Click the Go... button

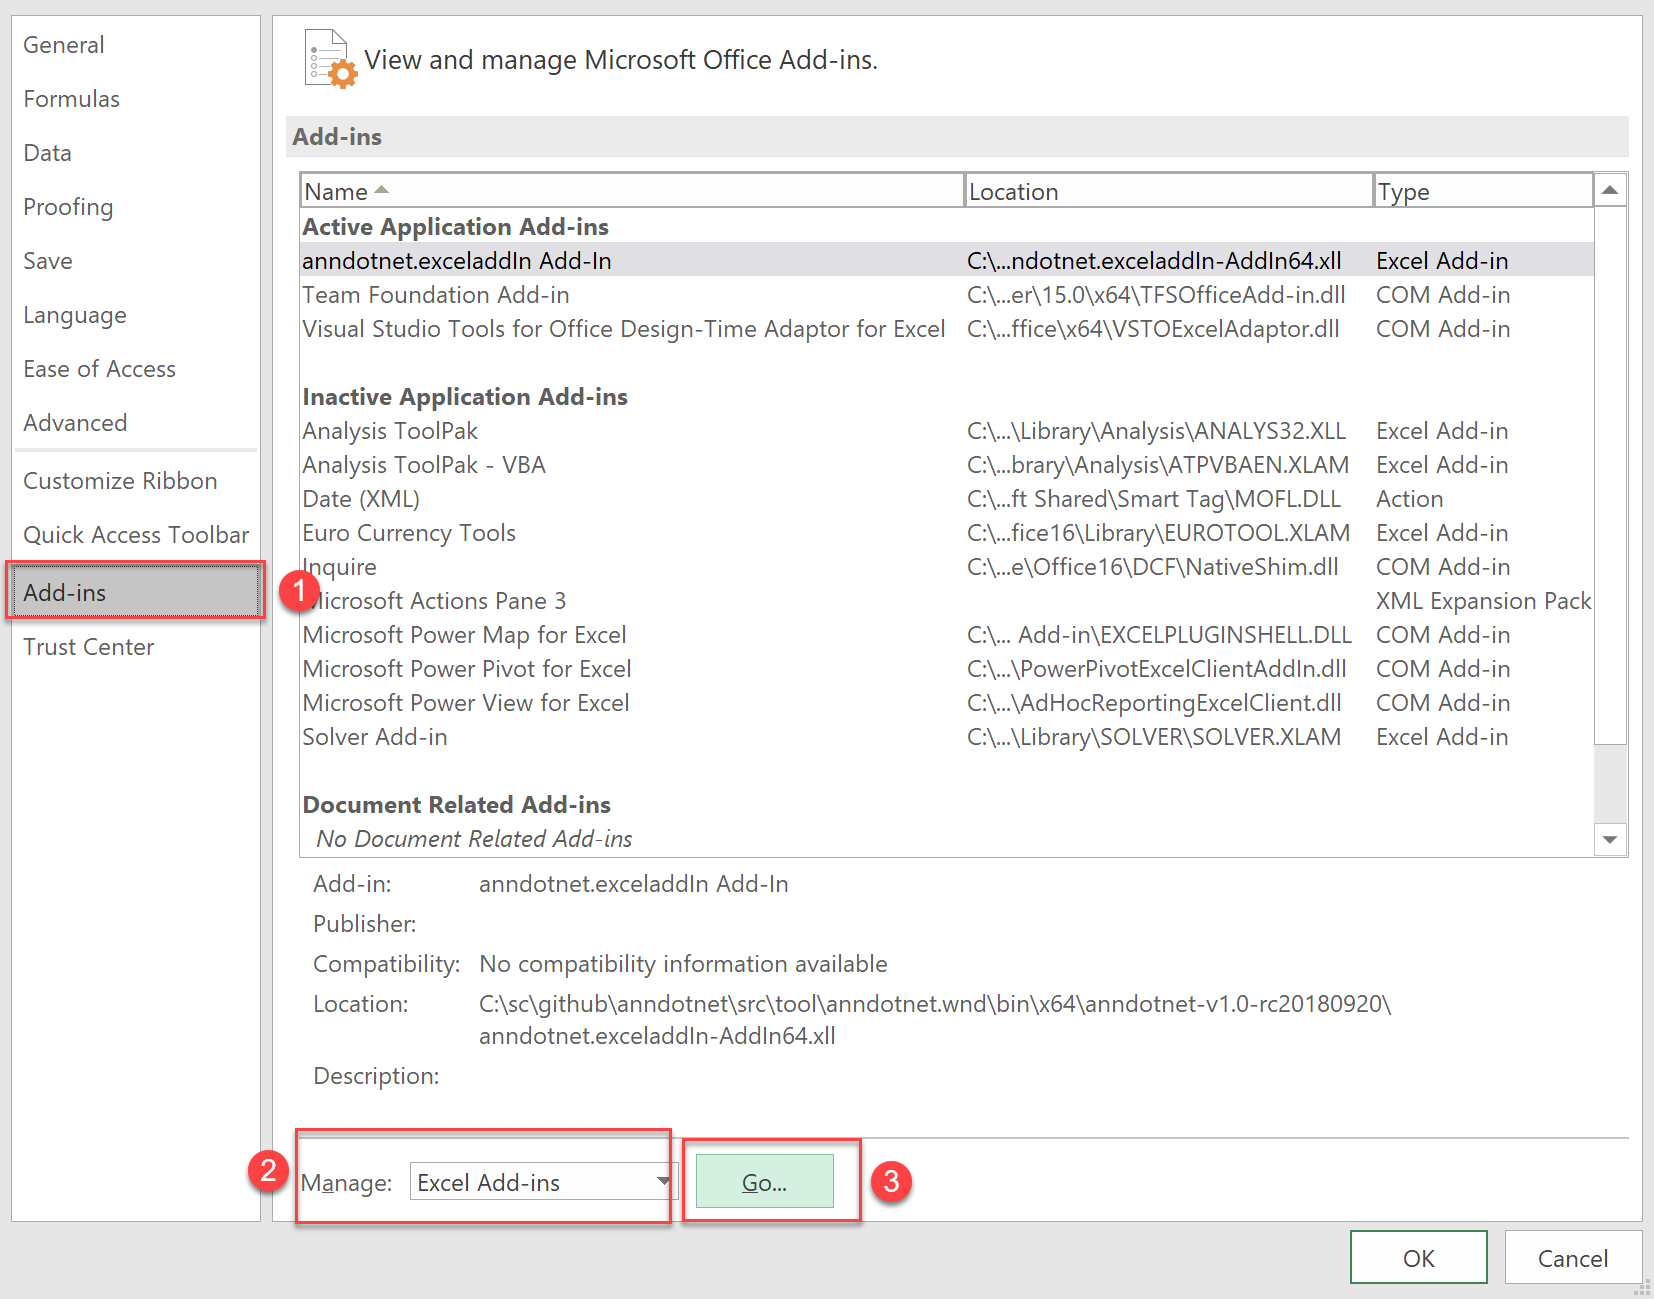[x=765, y=1181]
